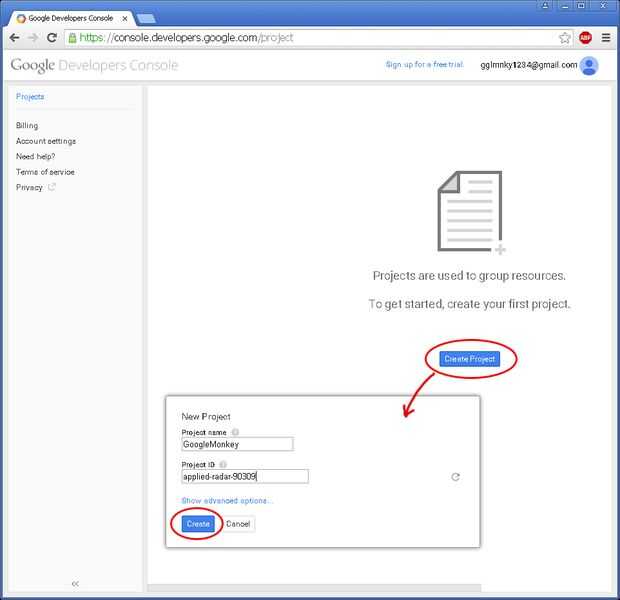Click the blue Create button
Image resolution: width=620 pixels, height=600 pixels.
click(198, 524)
